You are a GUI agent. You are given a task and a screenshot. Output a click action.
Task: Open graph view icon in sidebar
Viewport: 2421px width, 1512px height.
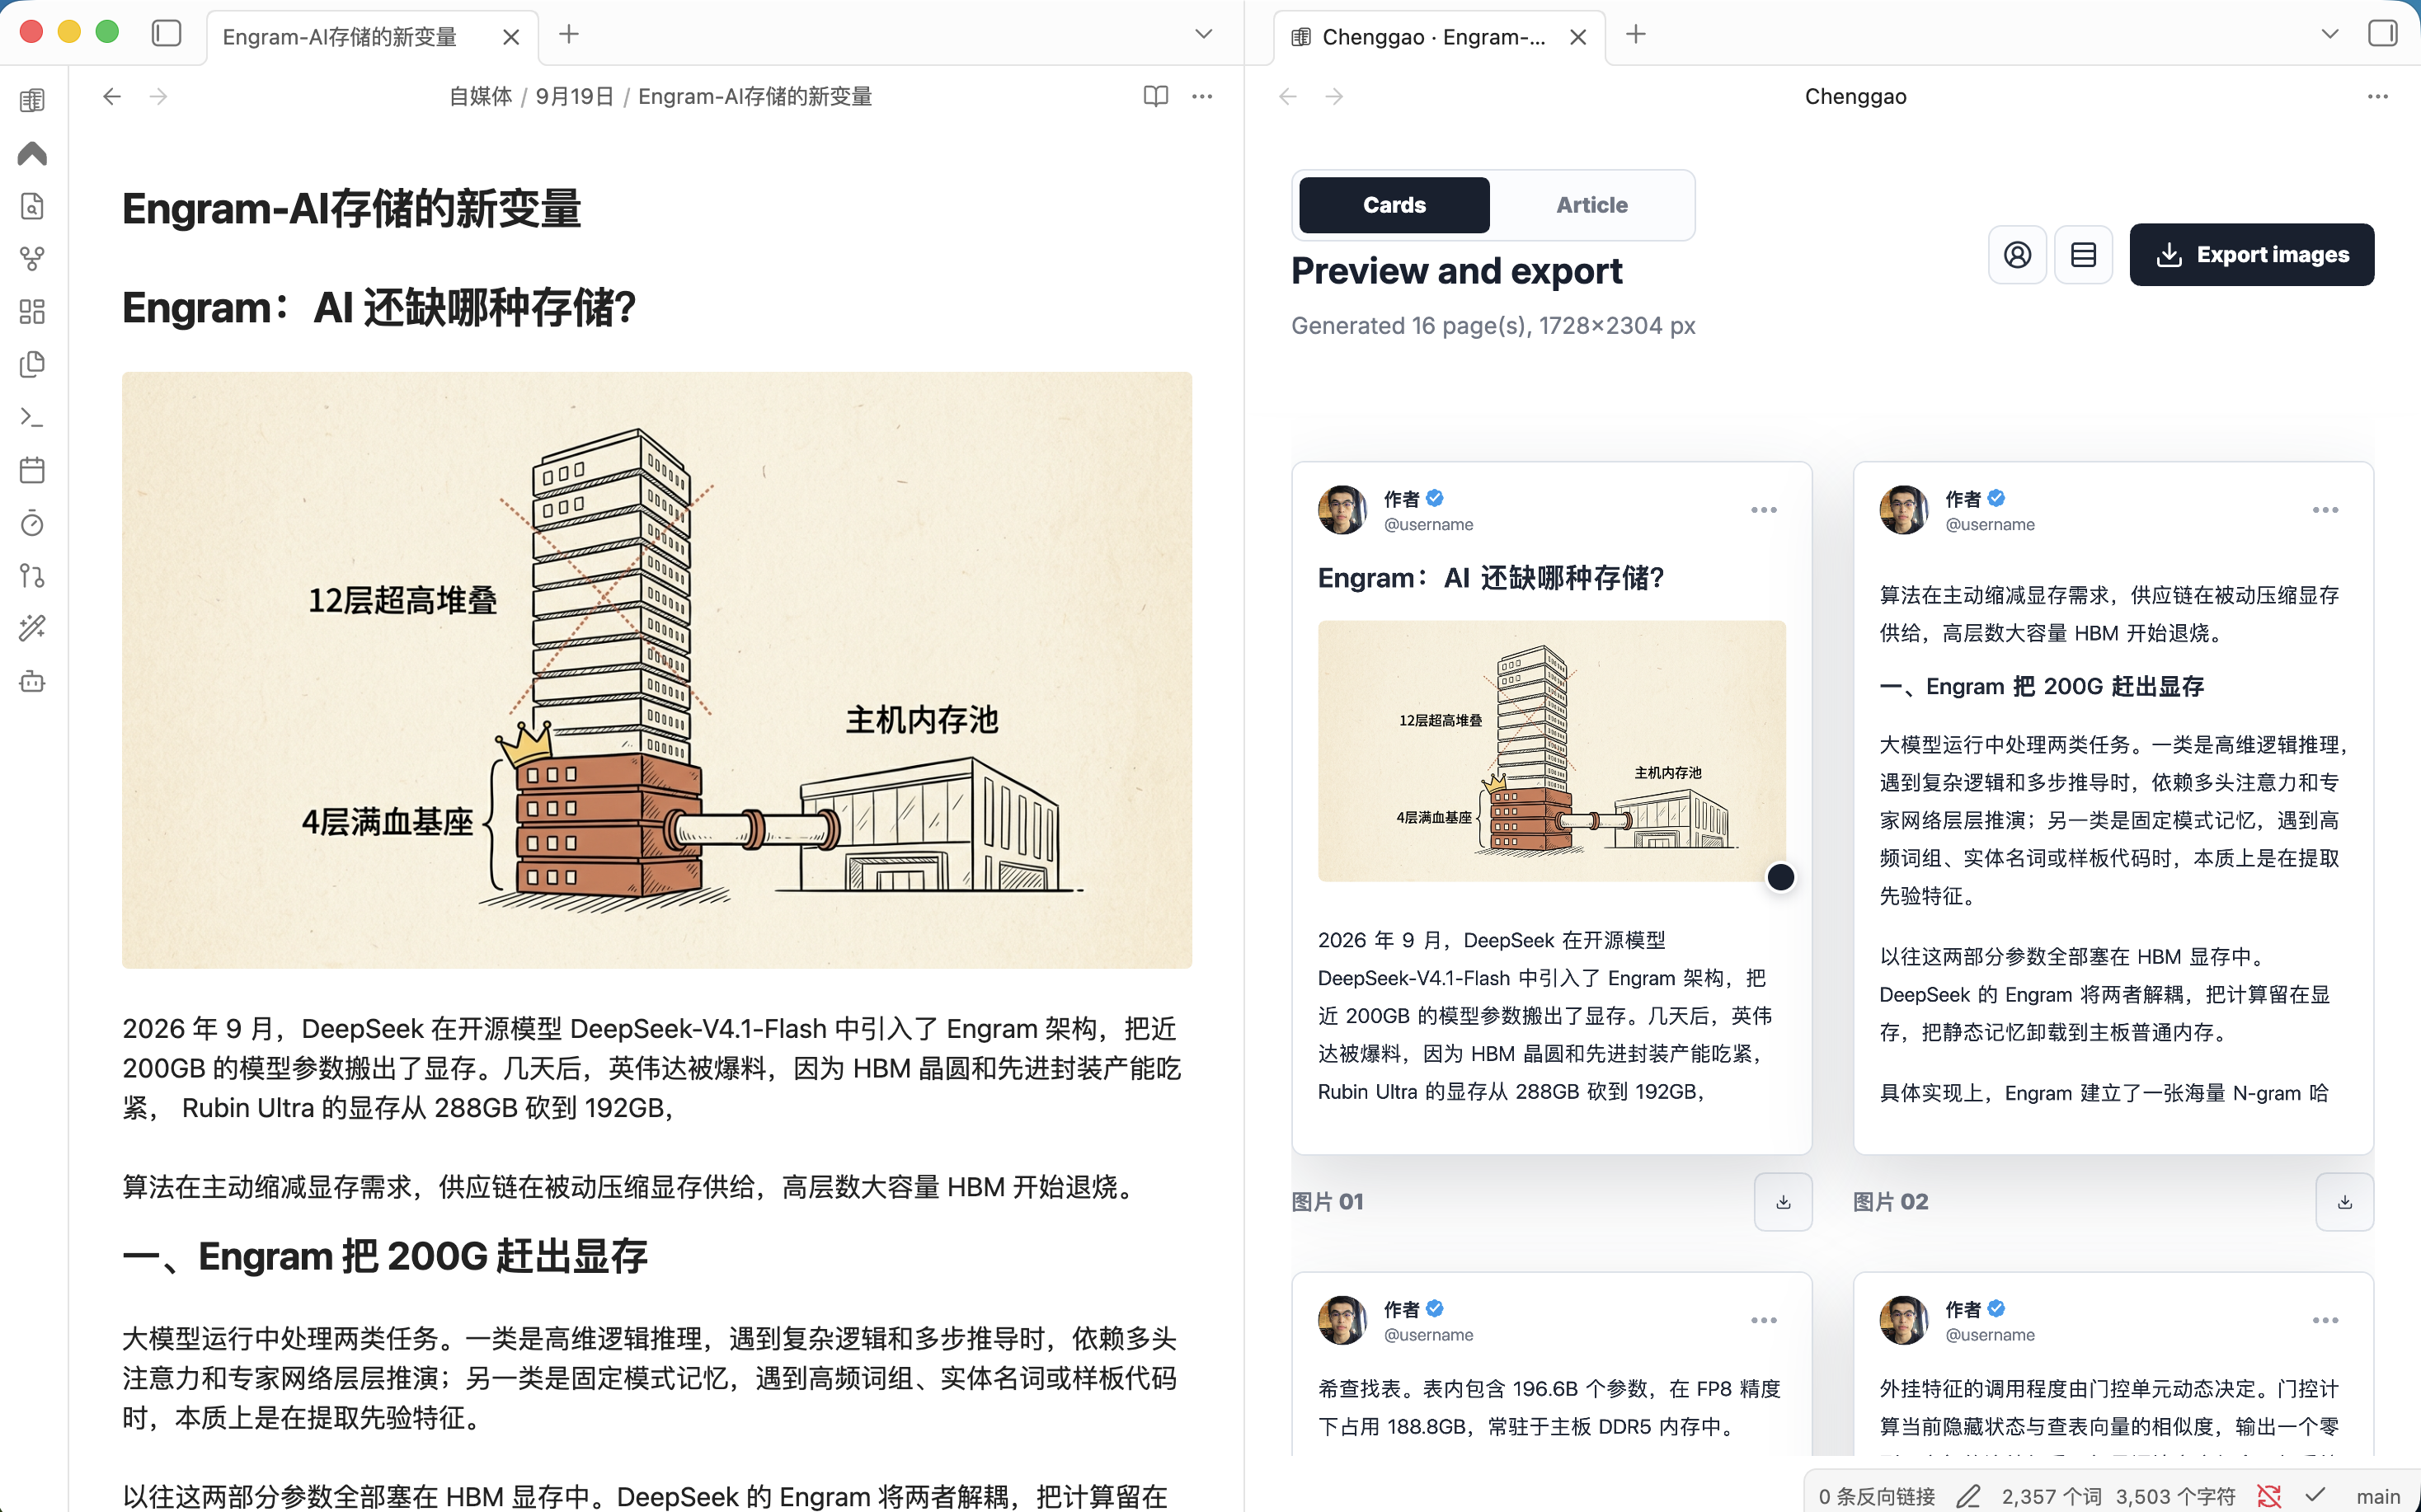pos(32,259)
